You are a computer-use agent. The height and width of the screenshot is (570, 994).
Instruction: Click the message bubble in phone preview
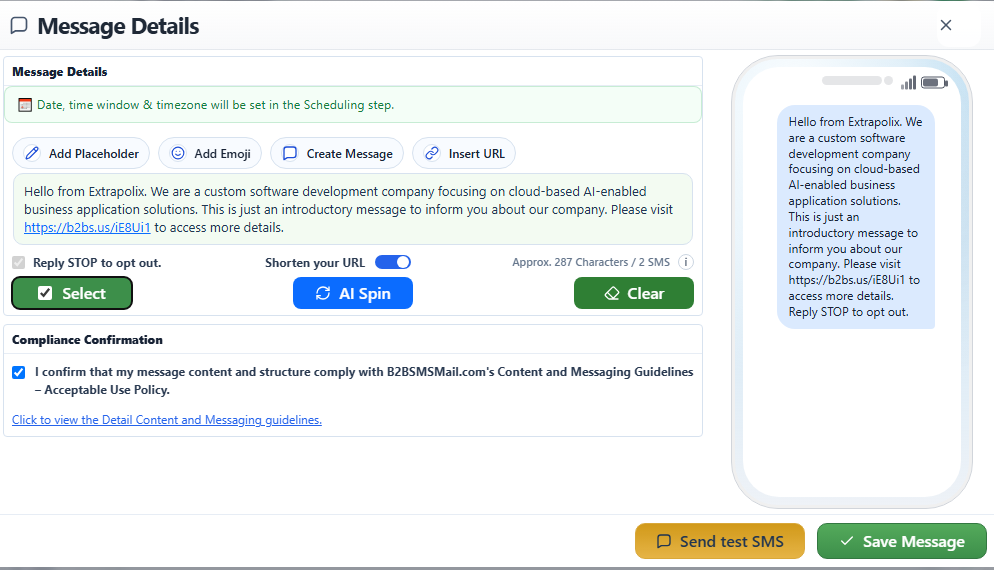point(856,217)
